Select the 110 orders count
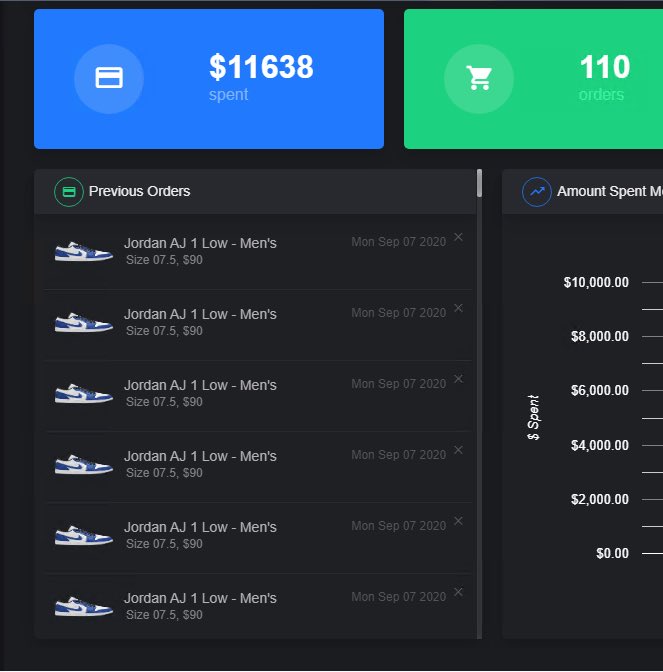This screenshot has width=663, height=672. tap(605, 67)
